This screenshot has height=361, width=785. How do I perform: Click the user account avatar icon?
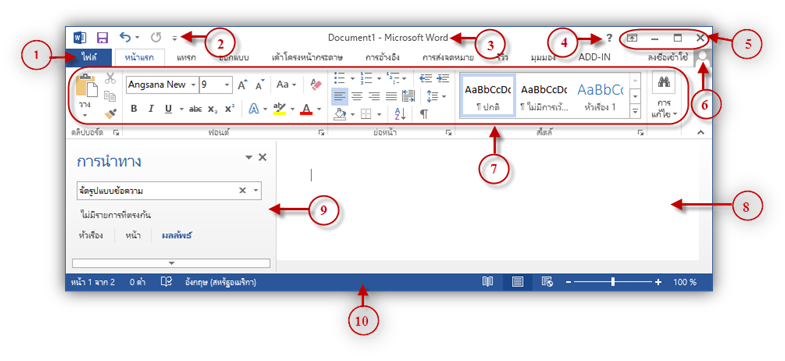(x=703, y=58)
